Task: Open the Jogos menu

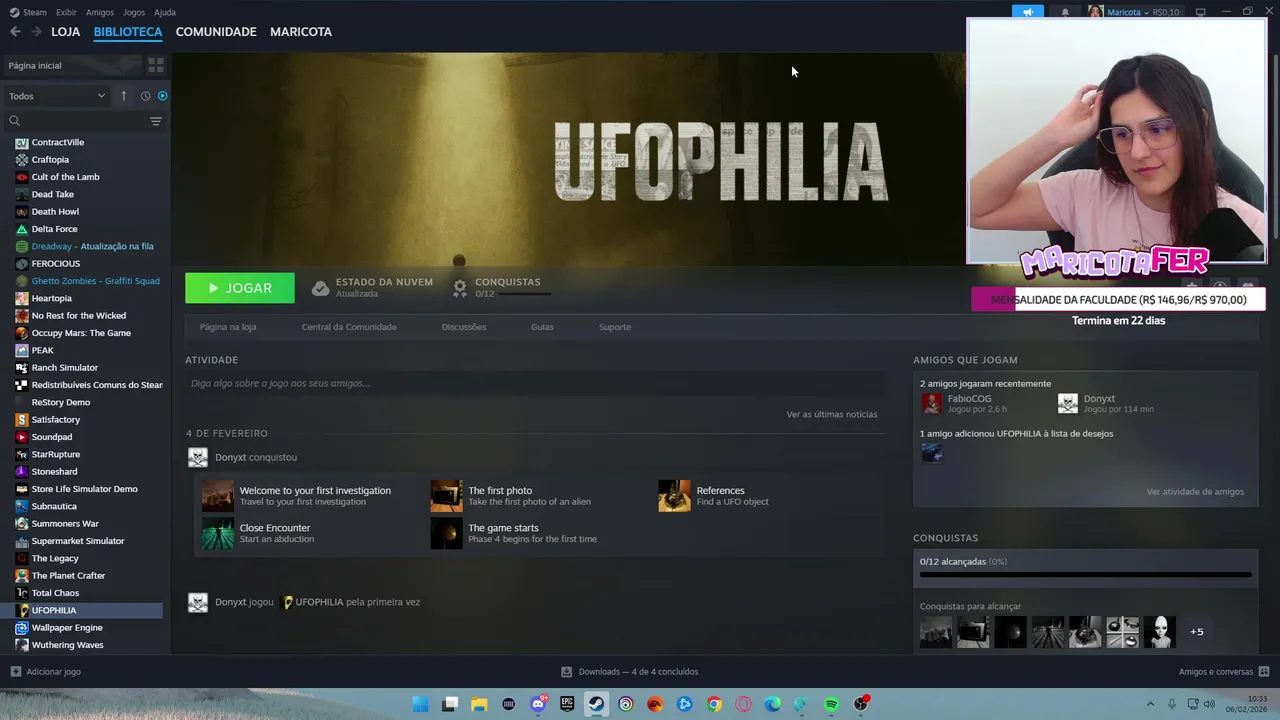Action: click(134, 12)
